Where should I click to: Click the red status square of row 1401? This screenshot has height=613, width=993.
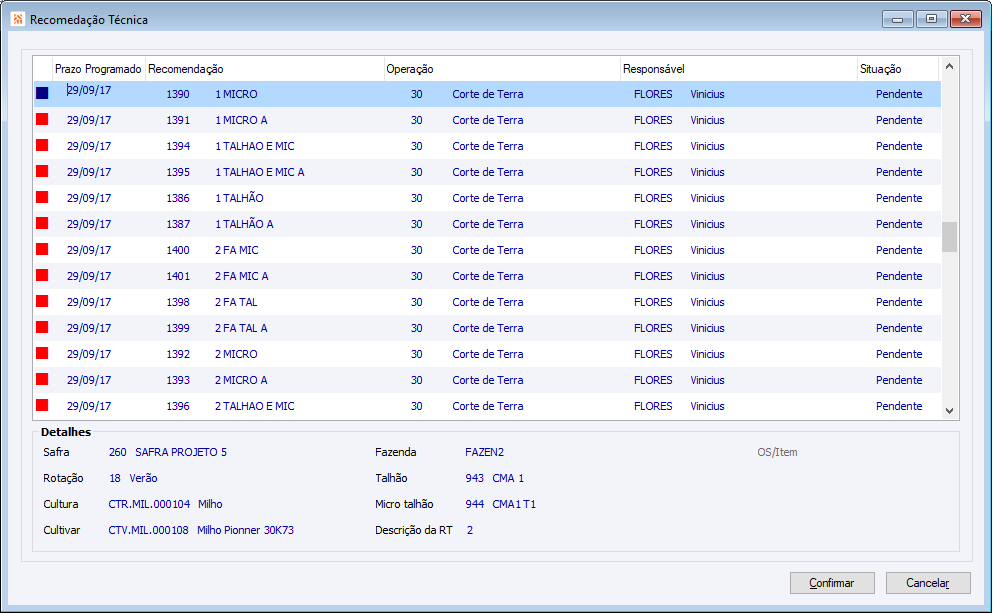(x=42, y=275)
